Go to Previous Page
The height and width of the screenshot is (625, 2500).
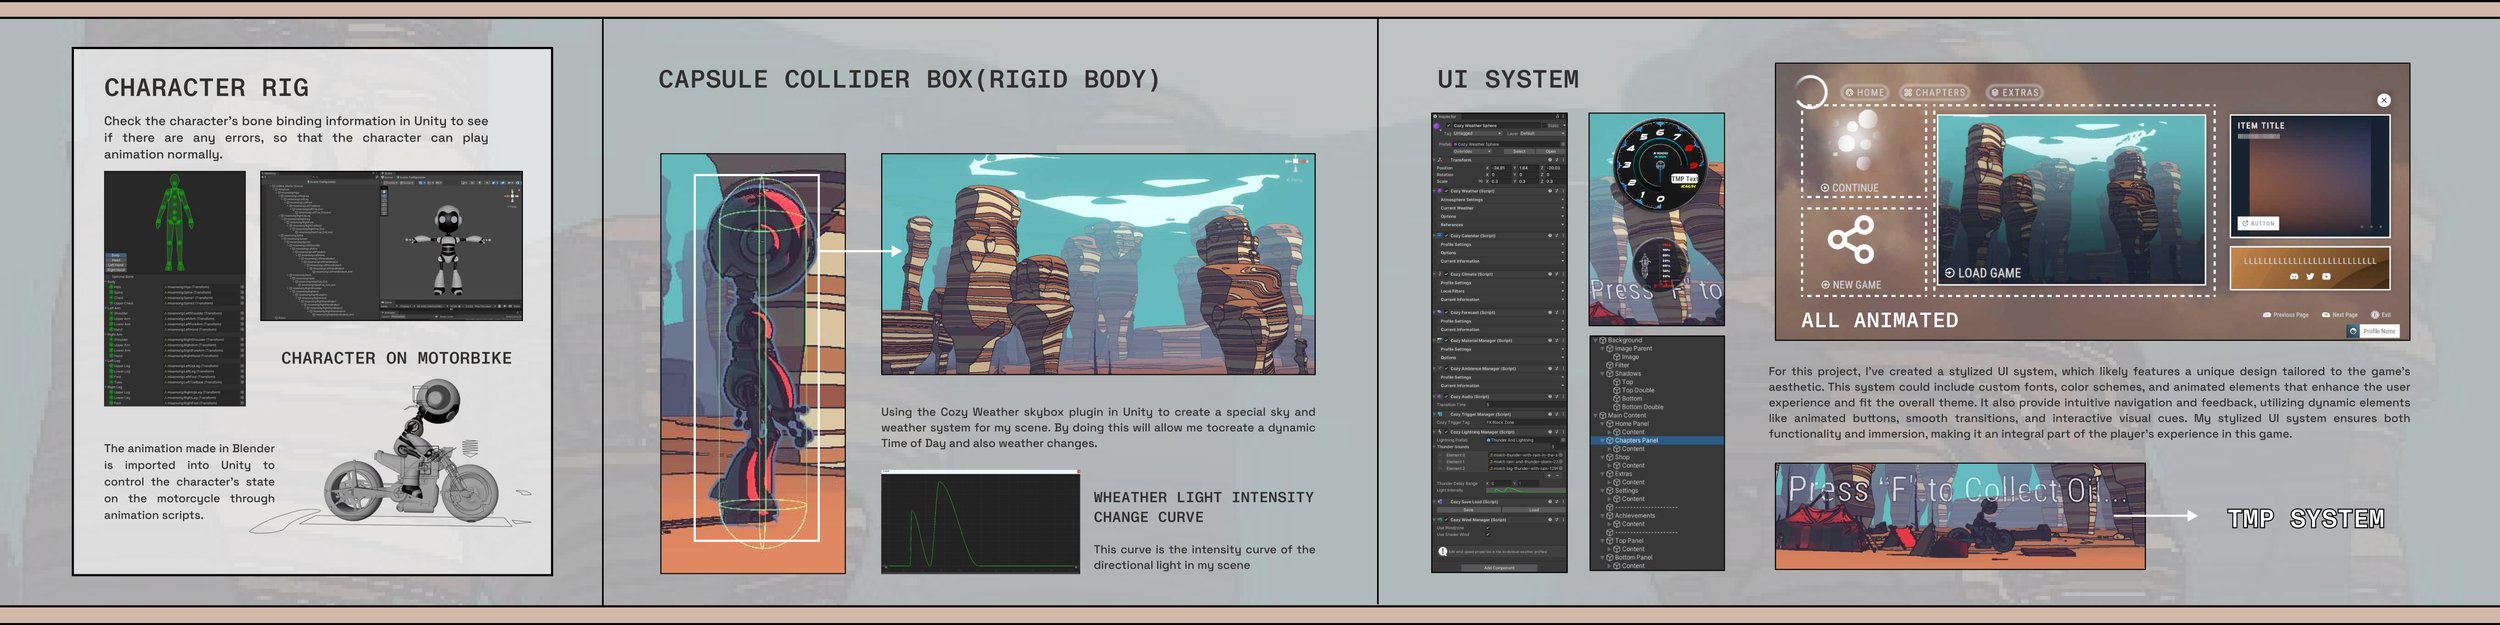coord(2286,315)
